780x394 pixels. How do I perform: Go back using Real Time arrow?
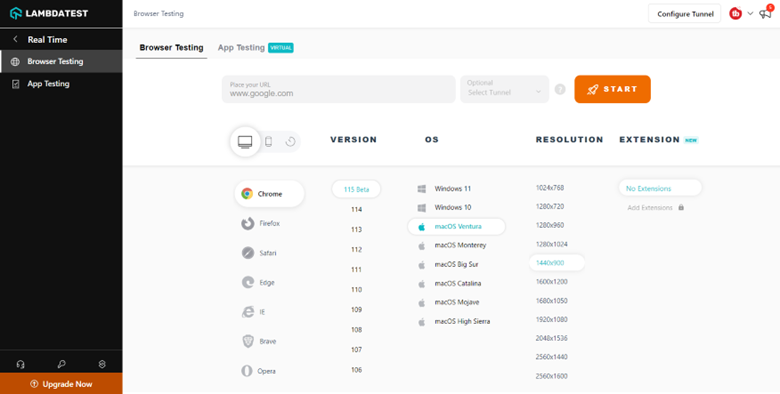16,39
